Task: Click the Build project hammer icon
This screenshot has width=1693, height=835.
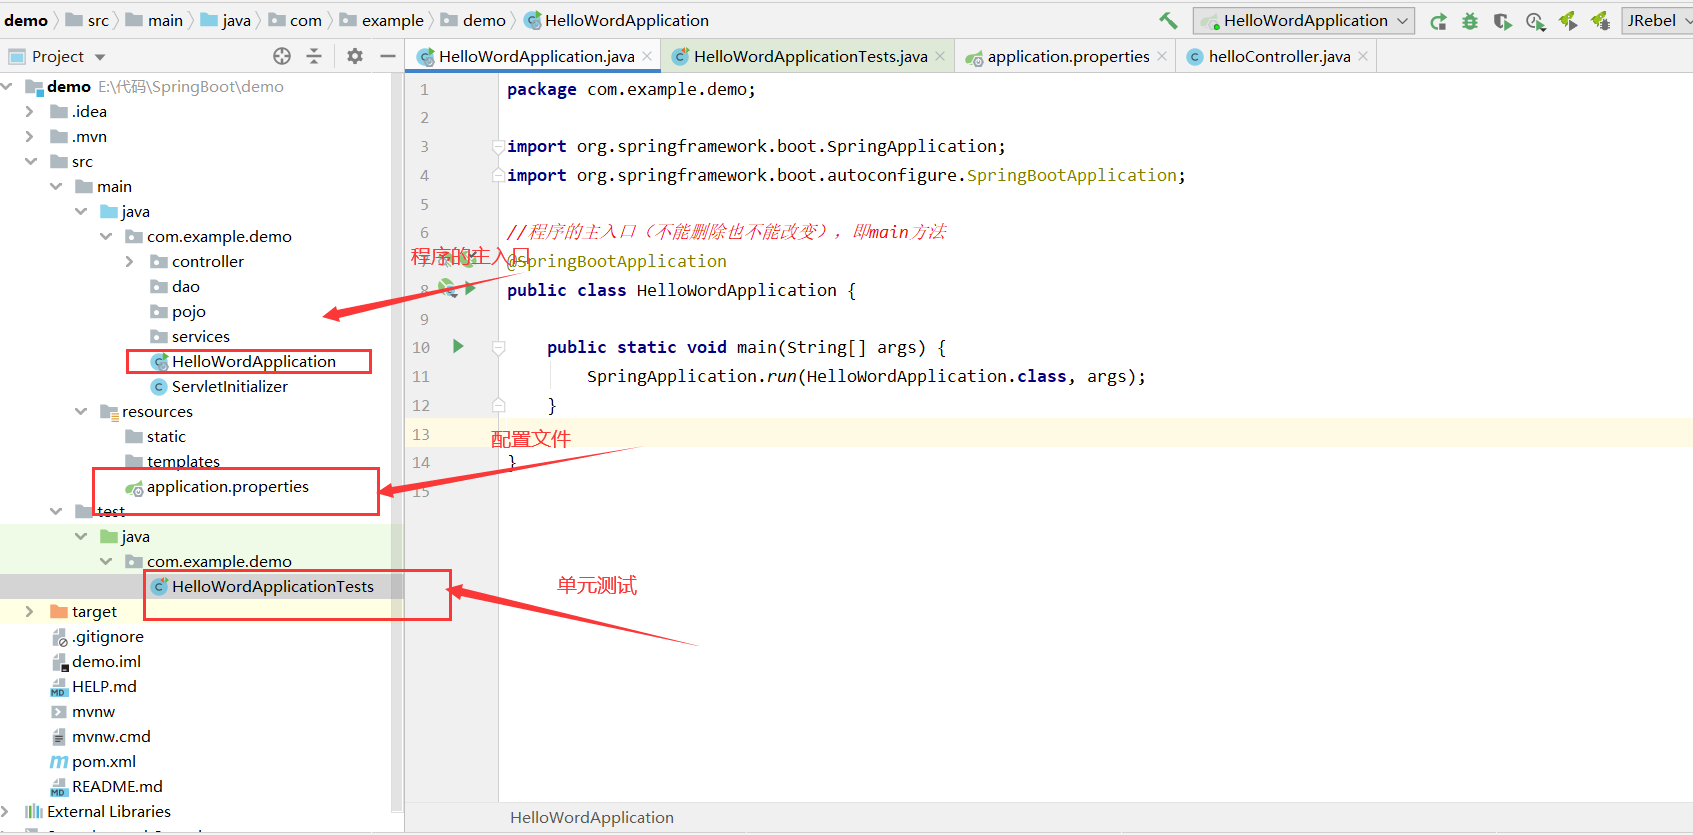Action: pos(1168,20)
